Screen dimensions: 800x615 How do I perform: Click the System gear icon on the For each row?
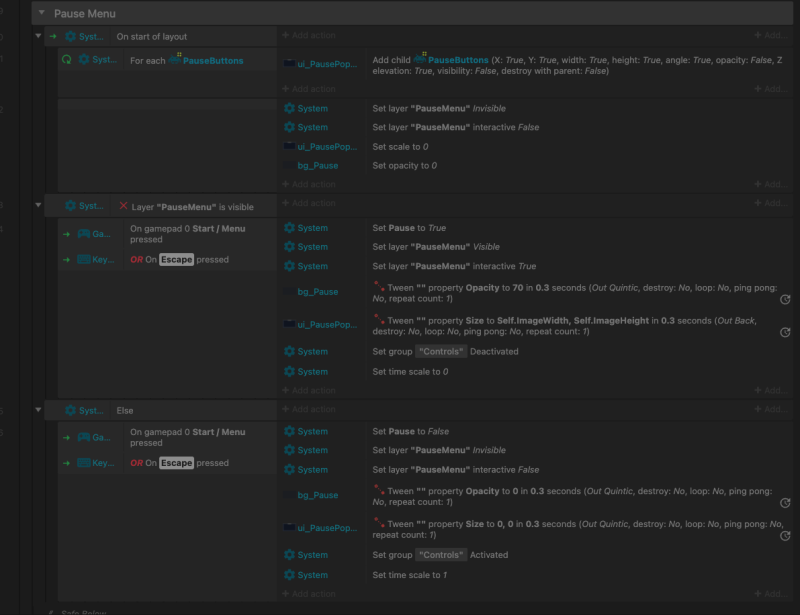click(x=84, y=59)
